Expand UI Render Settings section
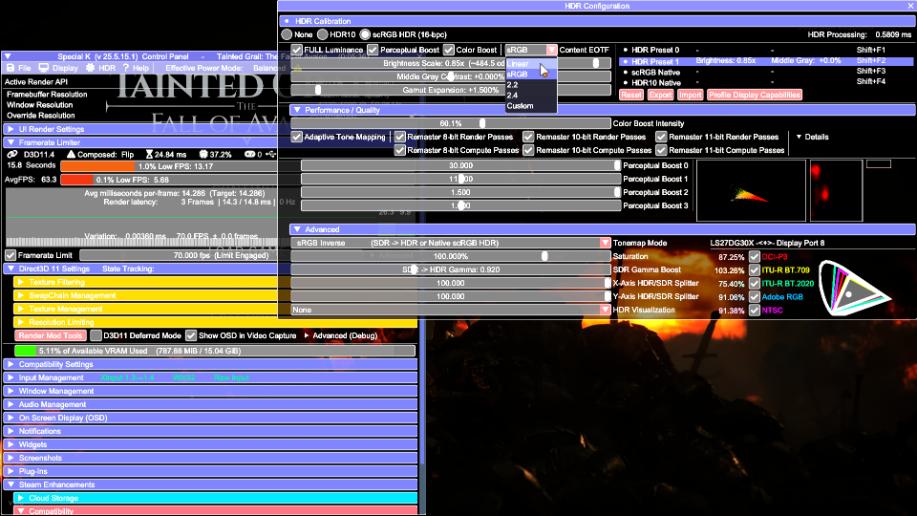Image resolution: width=917 pixels, height=516 pixels. [210, 129]
